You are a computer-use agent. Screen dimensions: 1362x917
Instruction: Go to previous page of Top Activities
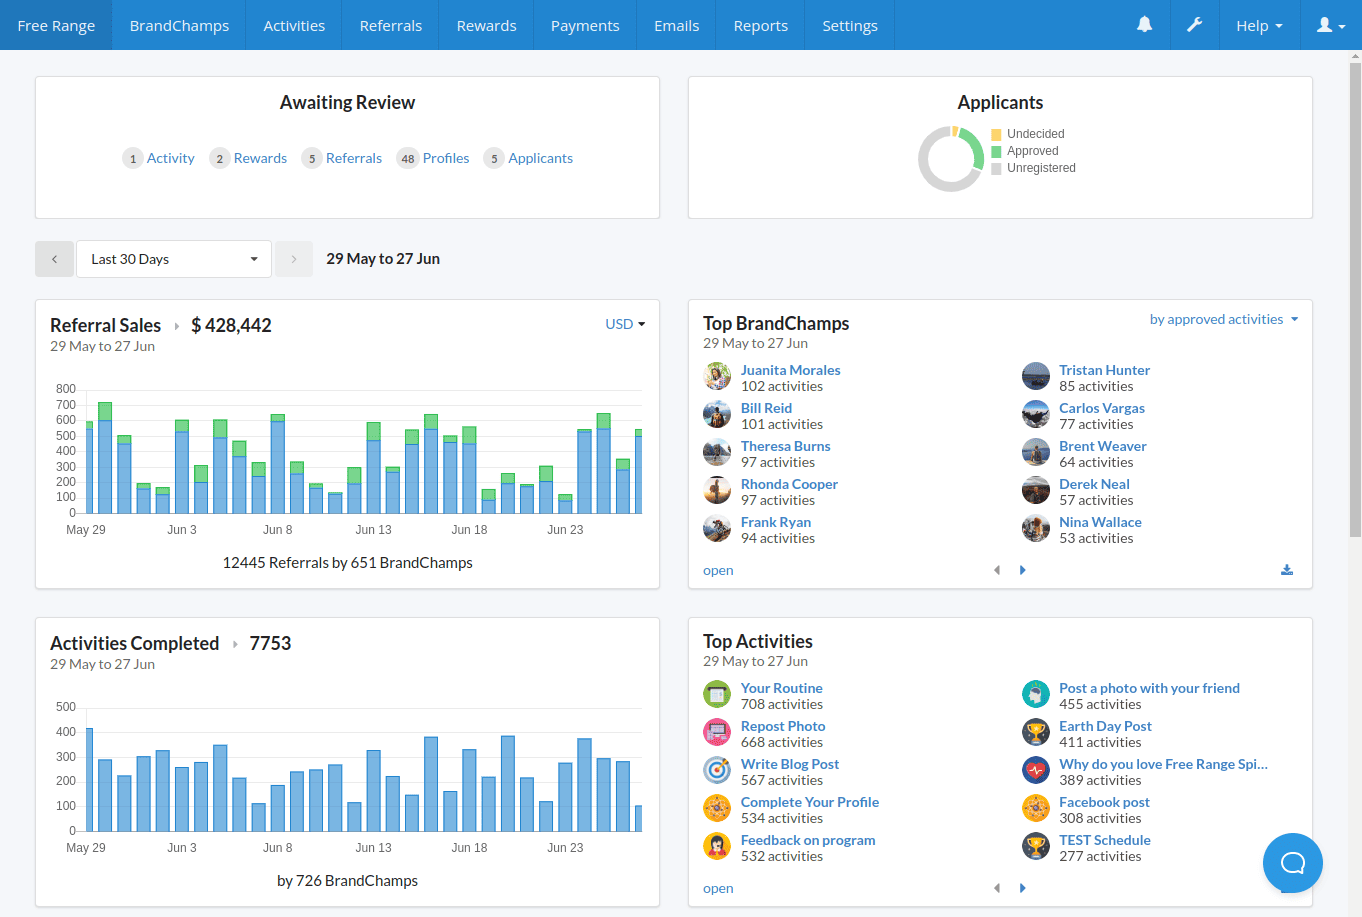click(996, 888)
